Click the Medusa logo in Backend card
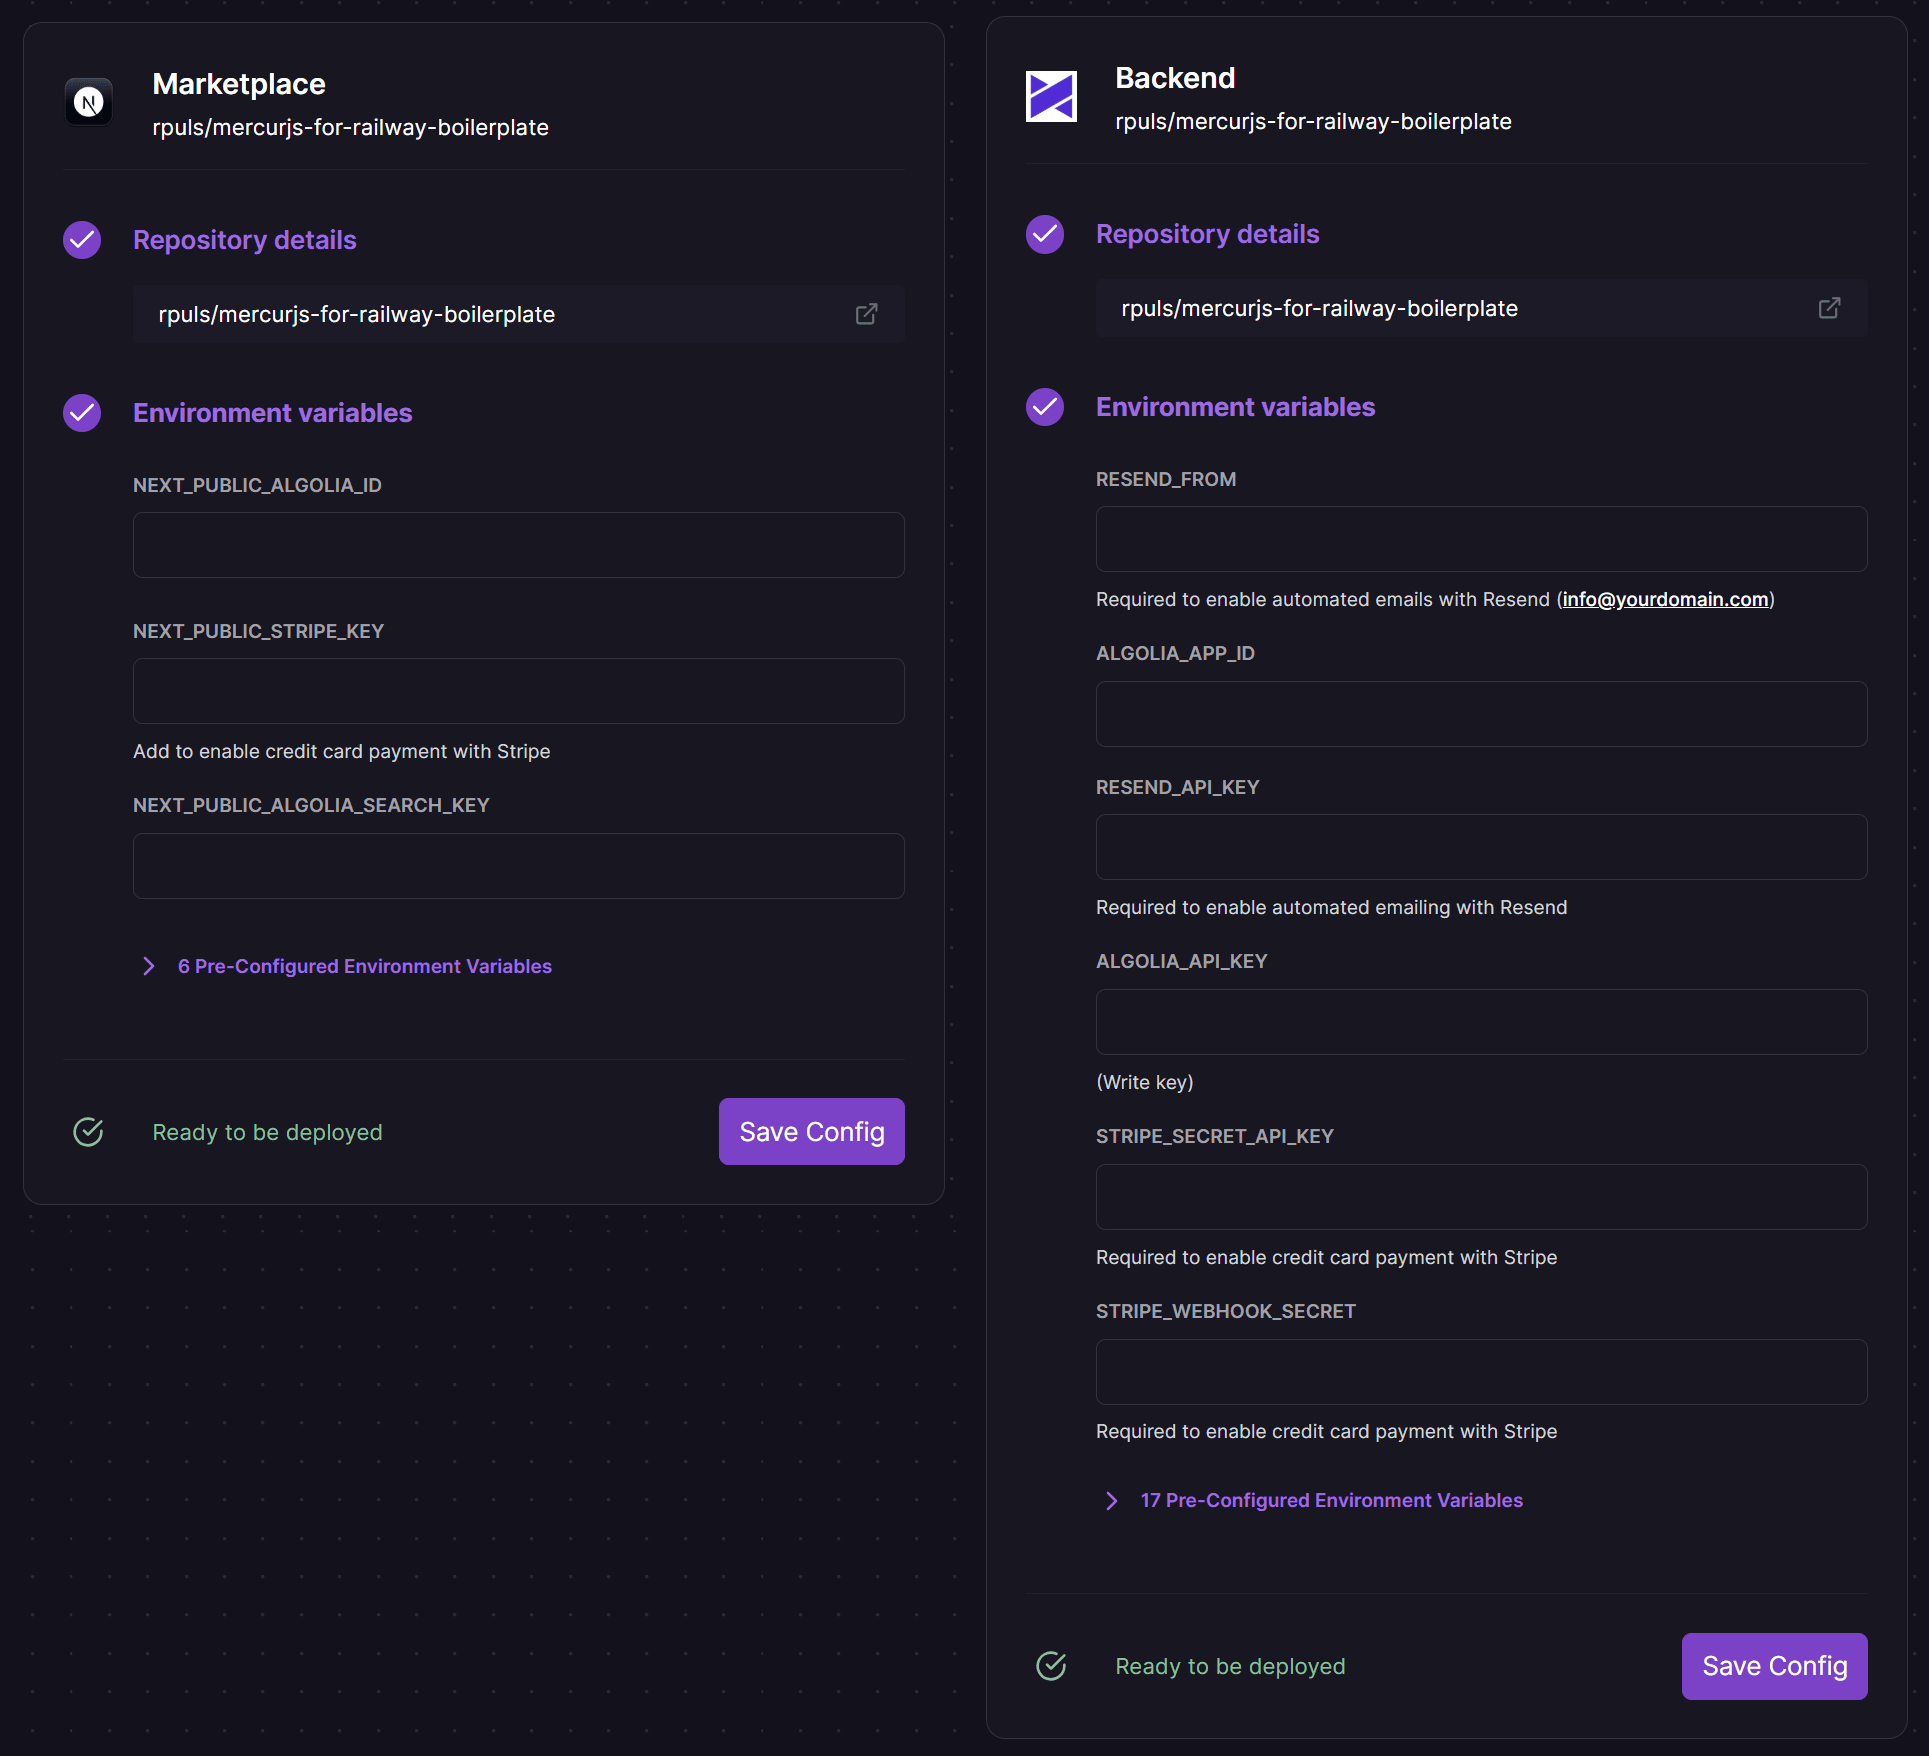The image size is (1929, 1756). click(1051, 96)
